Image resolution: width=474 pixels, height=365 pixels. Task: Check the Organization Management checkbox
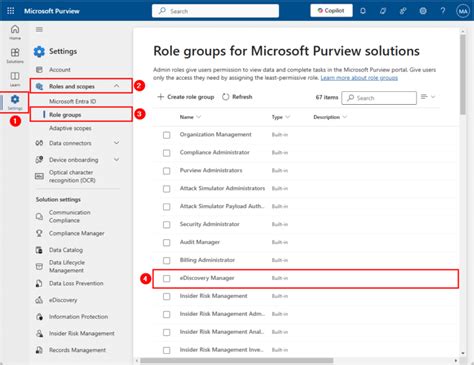pyautogui.click(x=167, y=135)
